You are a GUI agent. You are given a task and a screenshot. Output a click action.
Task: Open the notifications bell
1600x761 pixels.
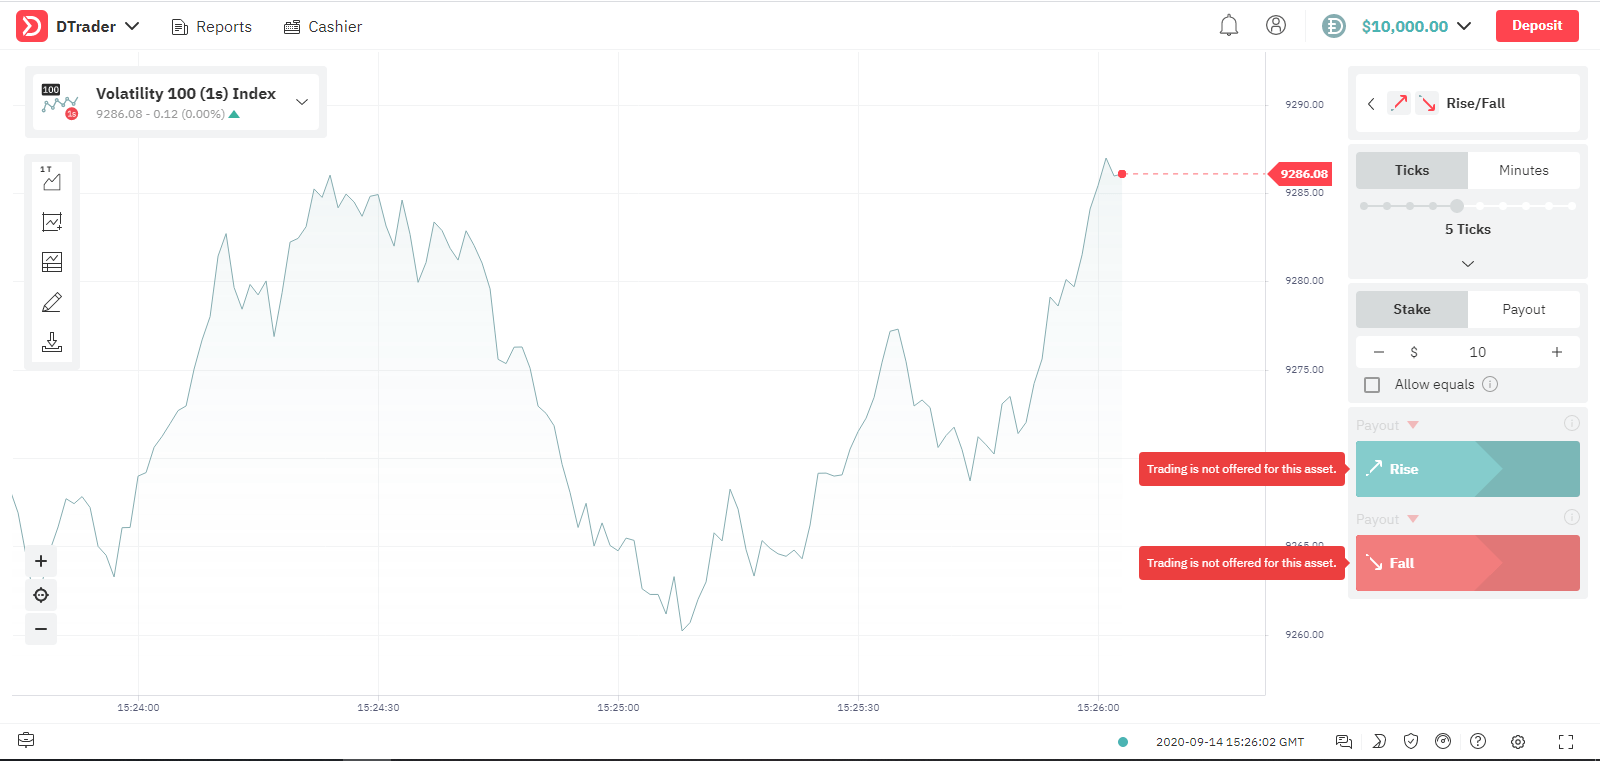[1229, 26]
